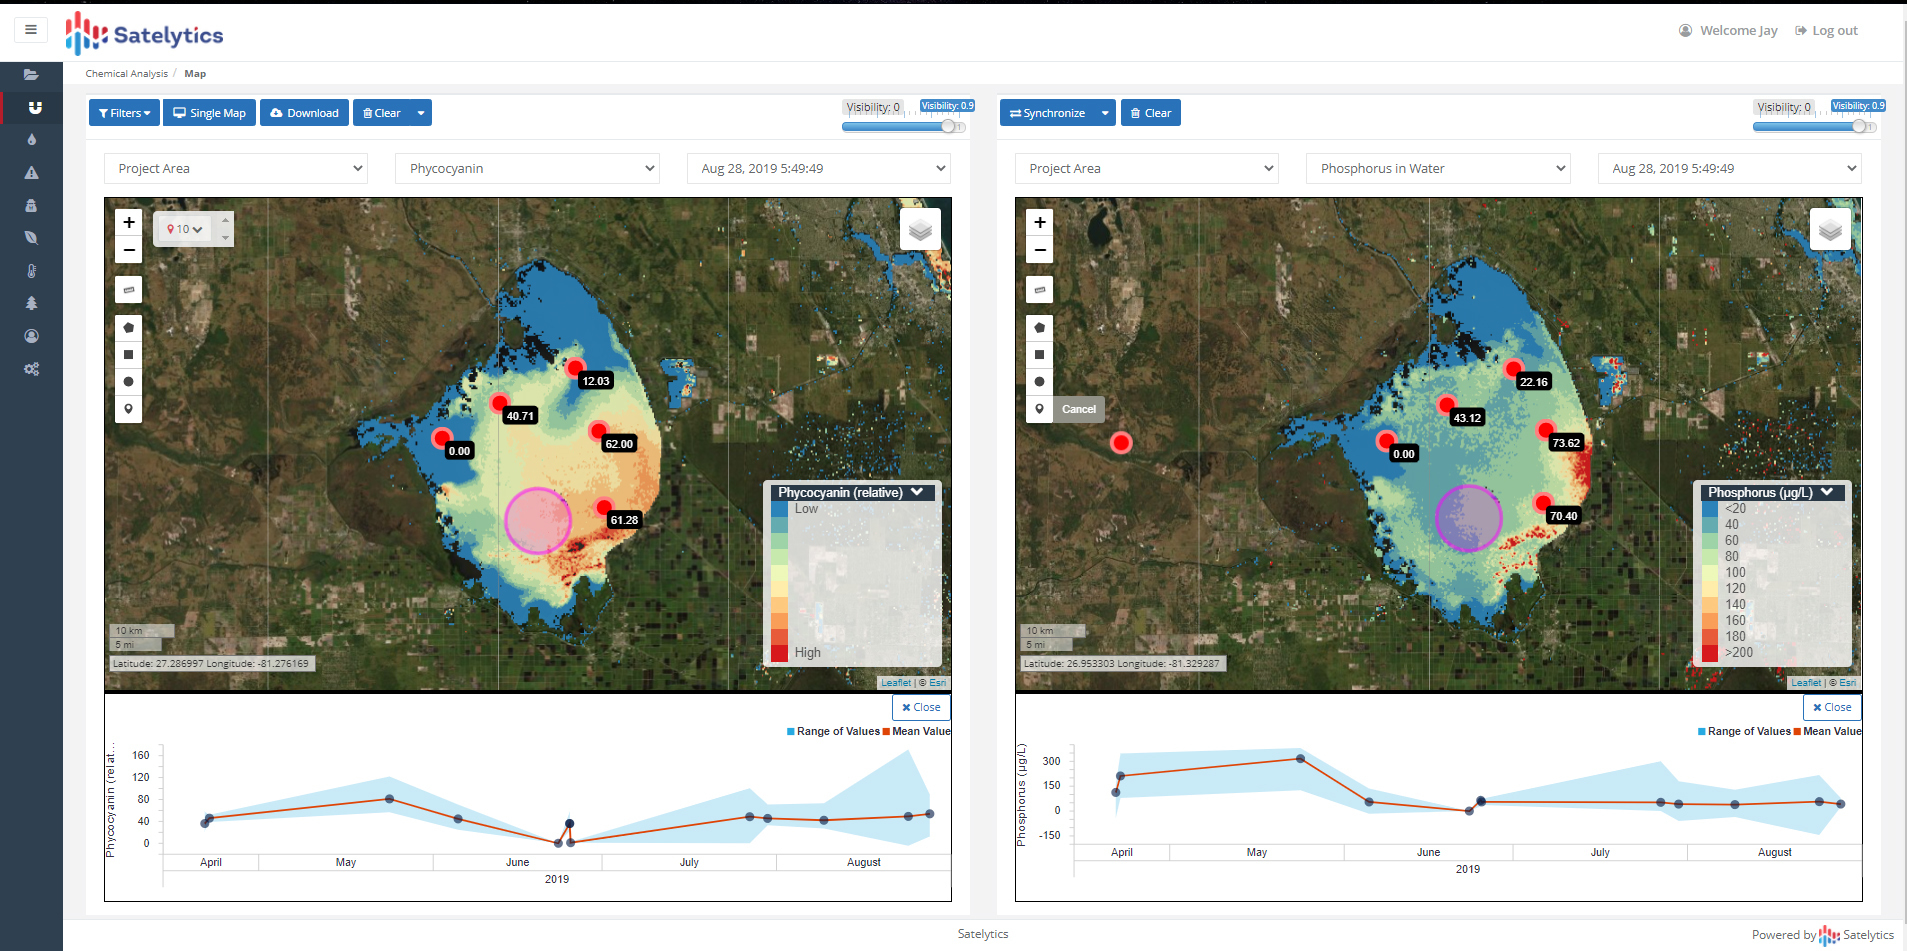
Task: Open left date dropdown Aug 28, 2019
Action: [x=819, y=168]
